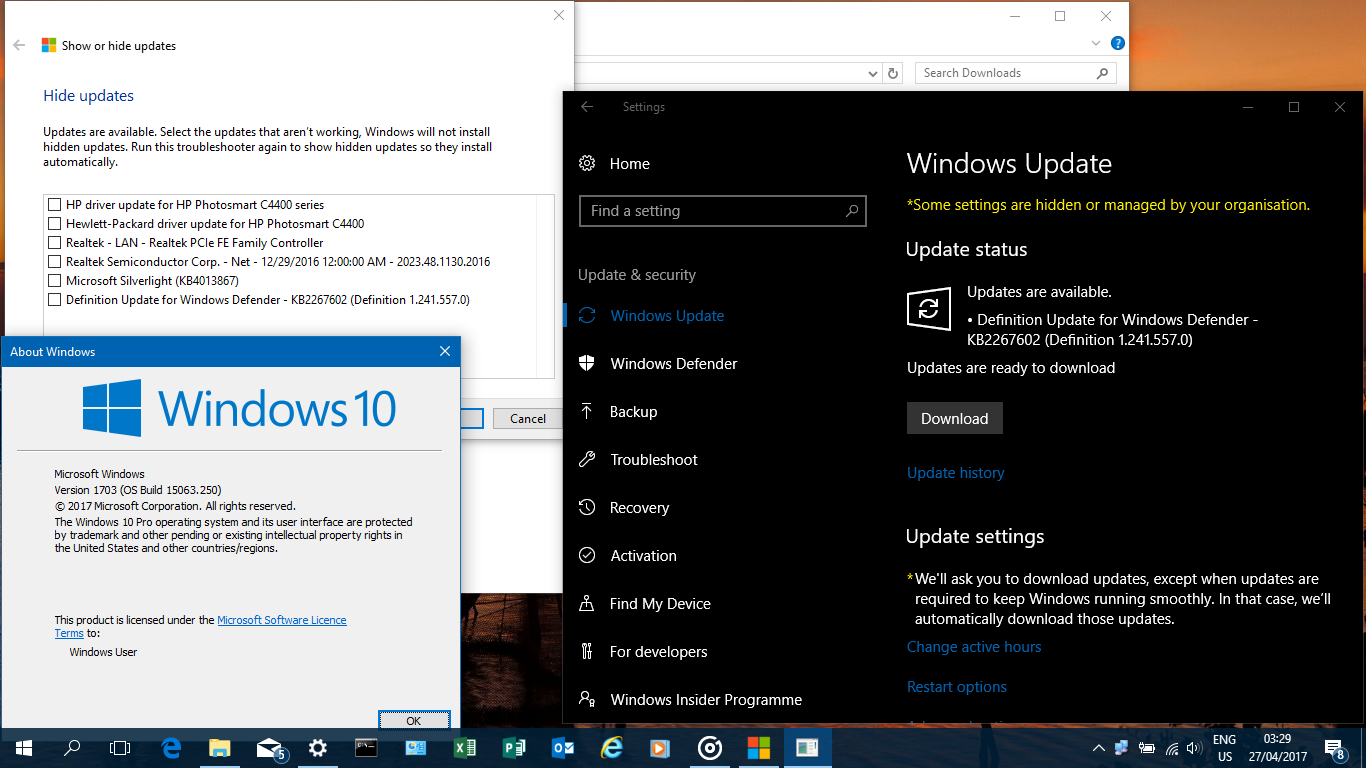Cancel the Hide updates troubleshooter

(x=527, y=419)
